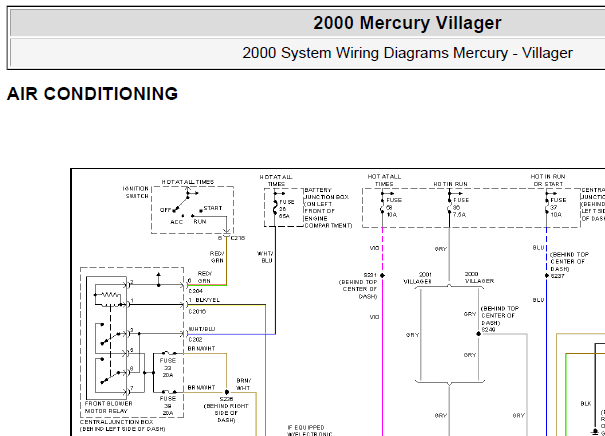The width and height of the screenshot is (605, 436).
Task: Click the "BLK/YEL" wire label
Action: click(x=208, y=300)
